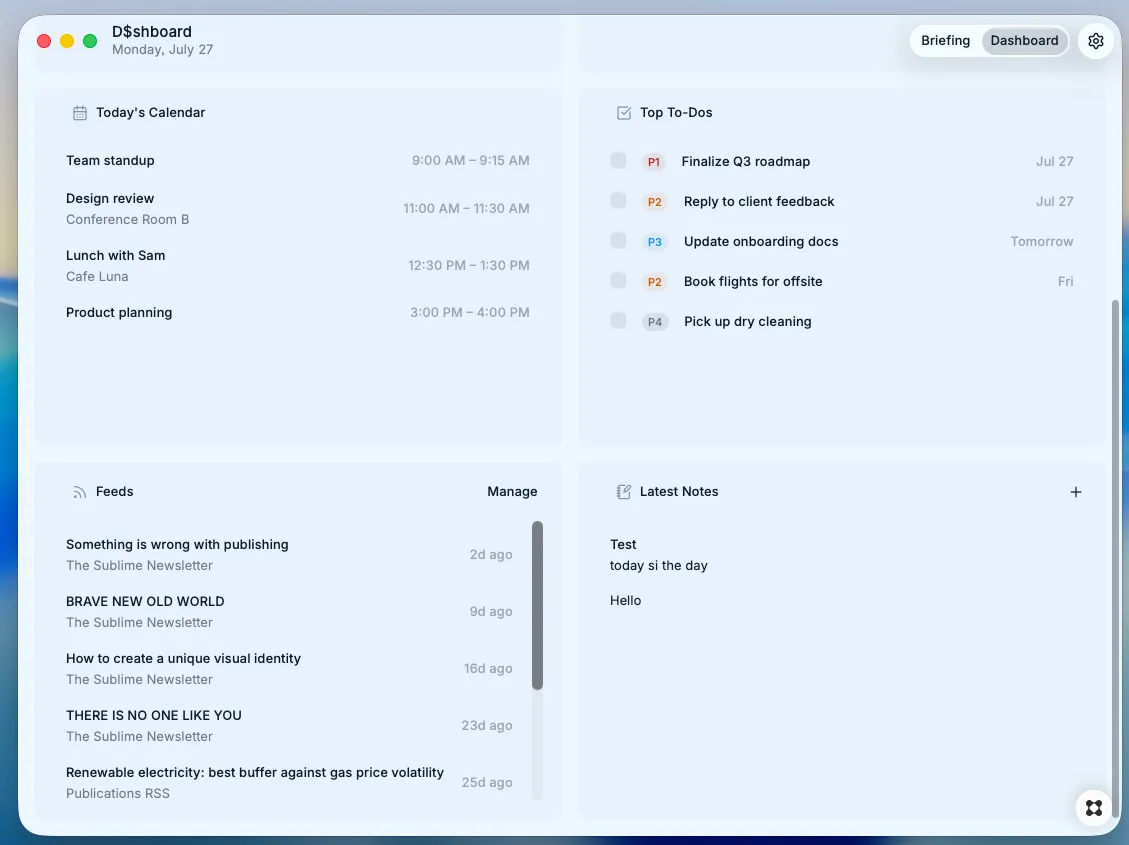This screenshot has height=845, width=1129.
Task: Click the 3:00 PM – 4:00 PM time
Action: tap(469, 312)
